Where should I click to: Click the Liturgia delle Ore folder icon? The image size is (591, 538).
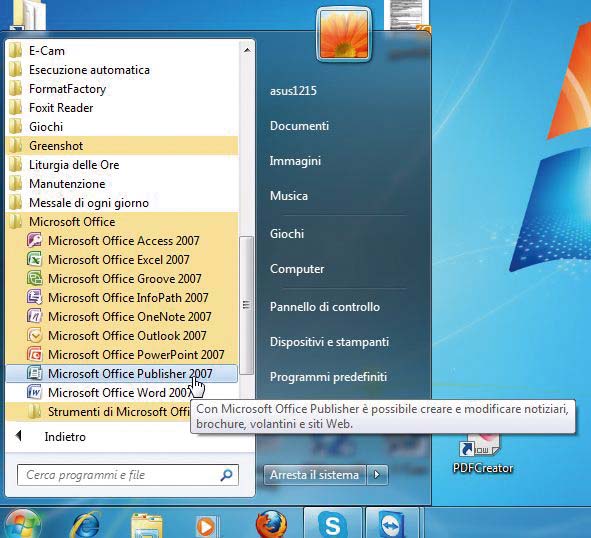(15, 165)
